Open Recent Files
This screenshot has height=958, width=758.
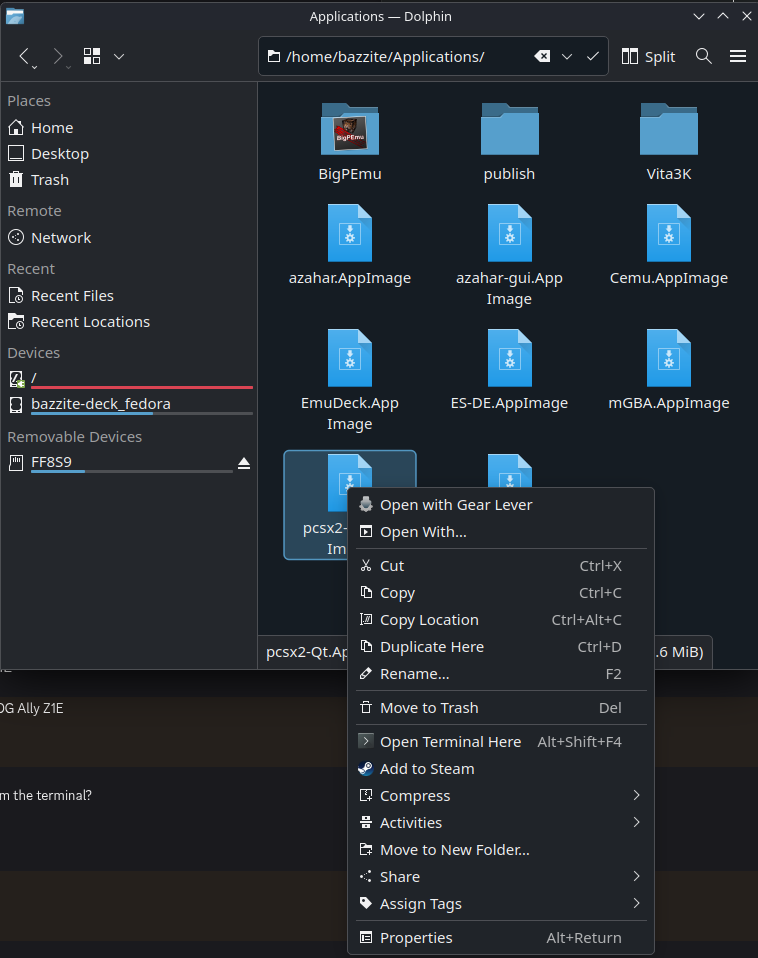pyautogui.click(x=127, y=296)
